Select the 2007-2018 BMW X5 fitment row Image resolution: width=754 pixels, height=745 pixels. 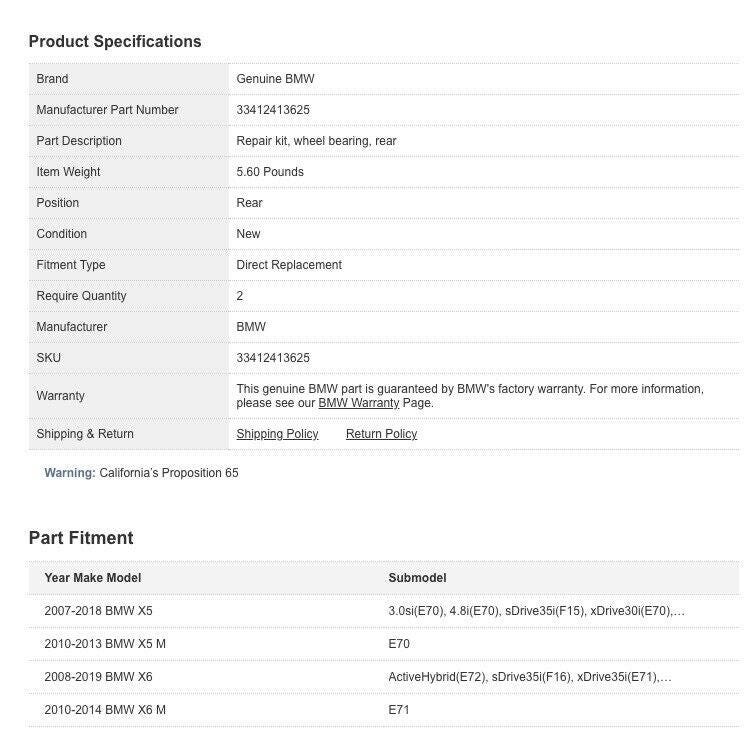click(x=98, y=610)
